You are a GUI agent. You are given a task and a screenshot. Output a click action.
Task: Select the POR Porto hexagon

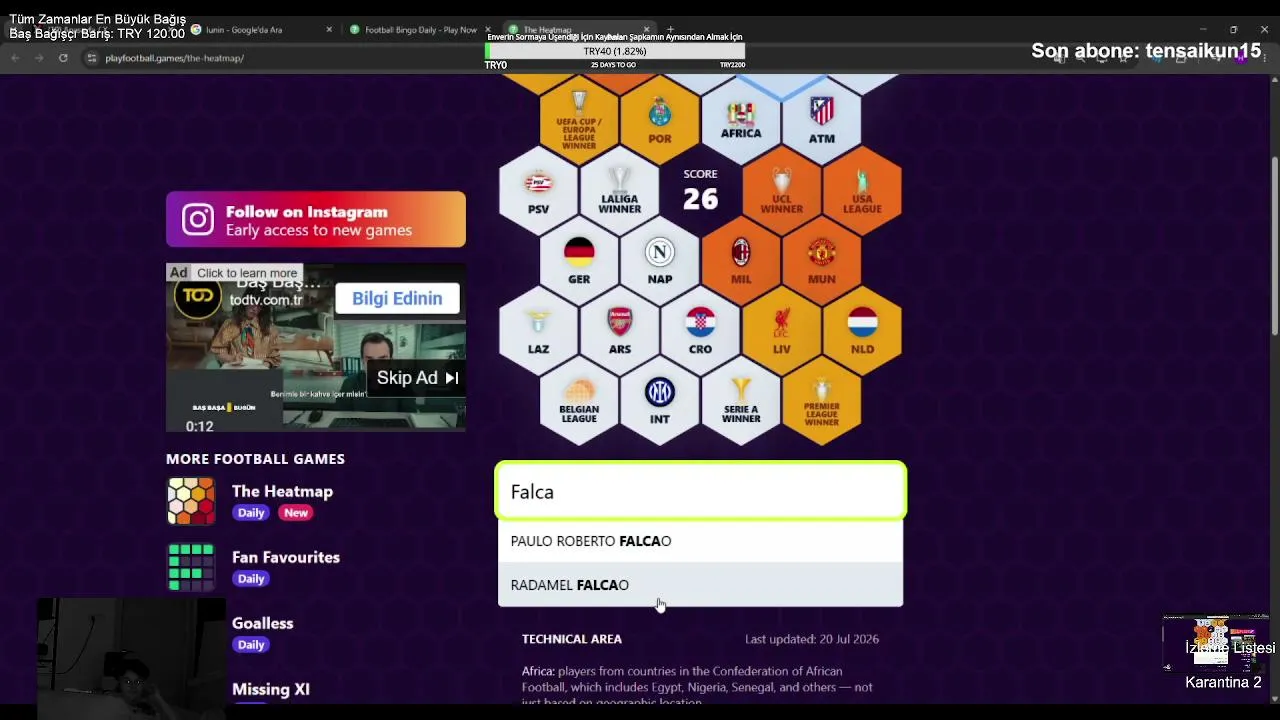point(660,120)
